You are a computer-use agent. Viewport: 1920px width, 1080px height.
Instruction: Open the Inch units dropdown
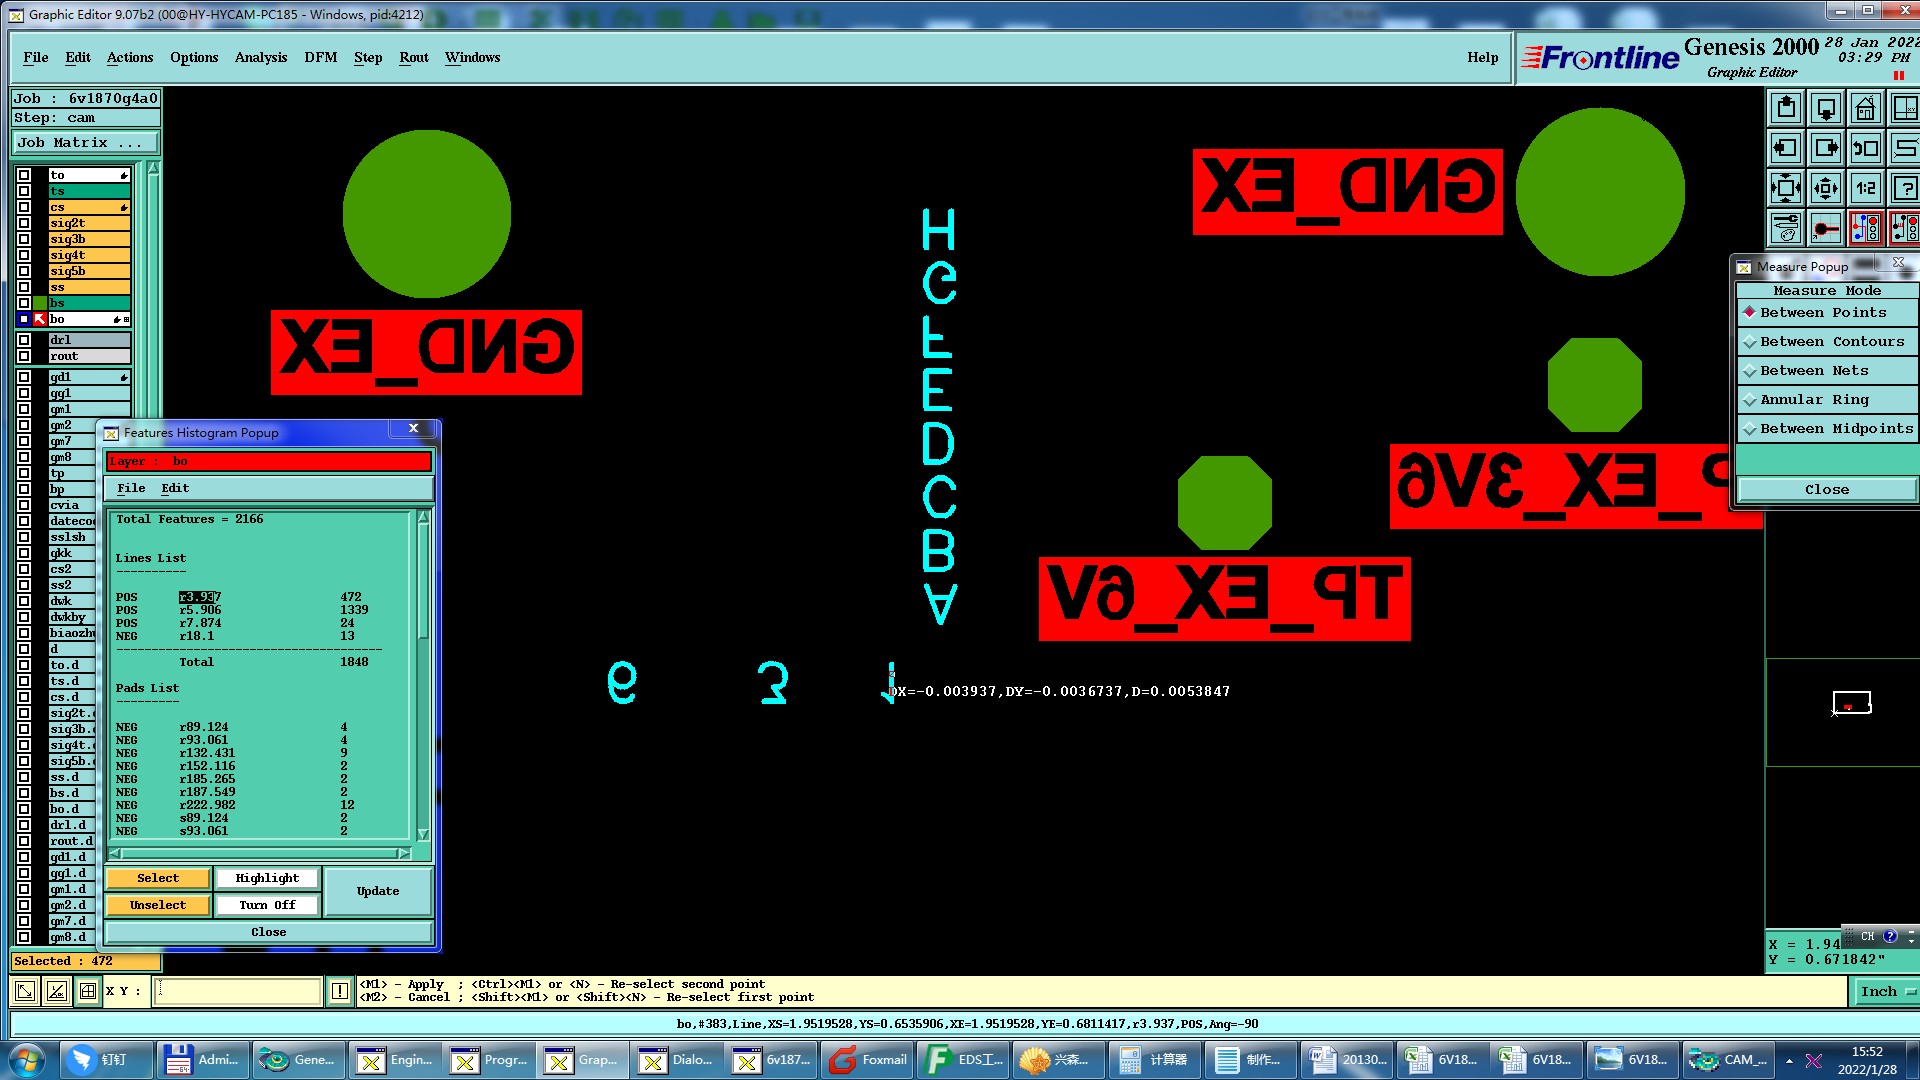(x=1886, y=991)
